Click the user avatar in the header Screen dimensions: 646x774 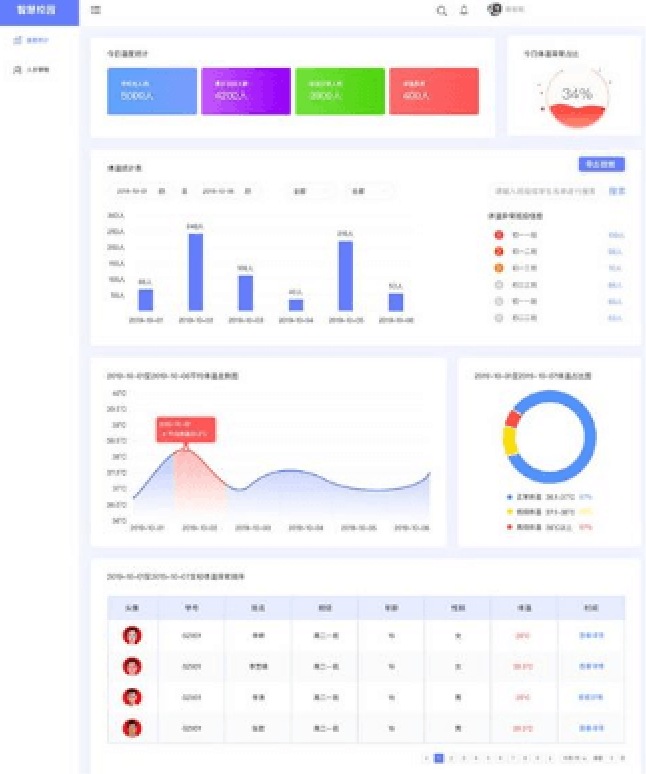pyautogui.click(x=493, y=9)
